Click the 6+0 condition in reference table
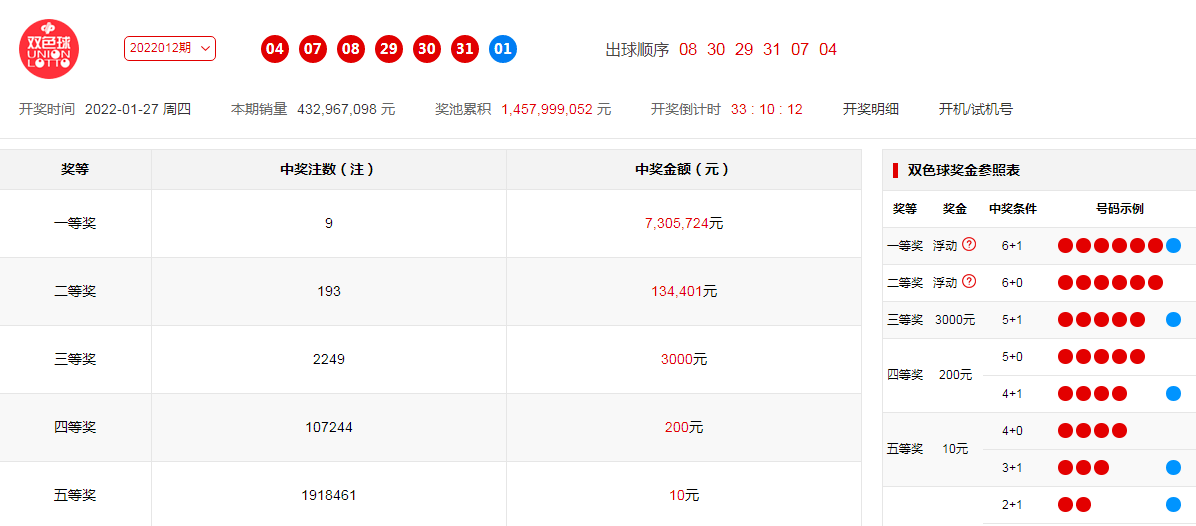 (1012, 283)
